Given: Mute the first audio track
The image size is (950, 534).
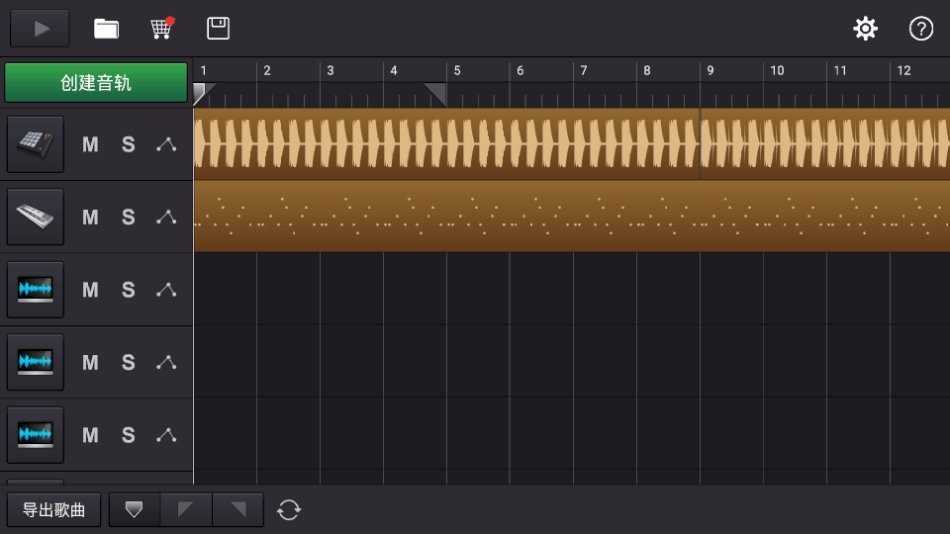Looking at the screenshot, I should 90,290.
